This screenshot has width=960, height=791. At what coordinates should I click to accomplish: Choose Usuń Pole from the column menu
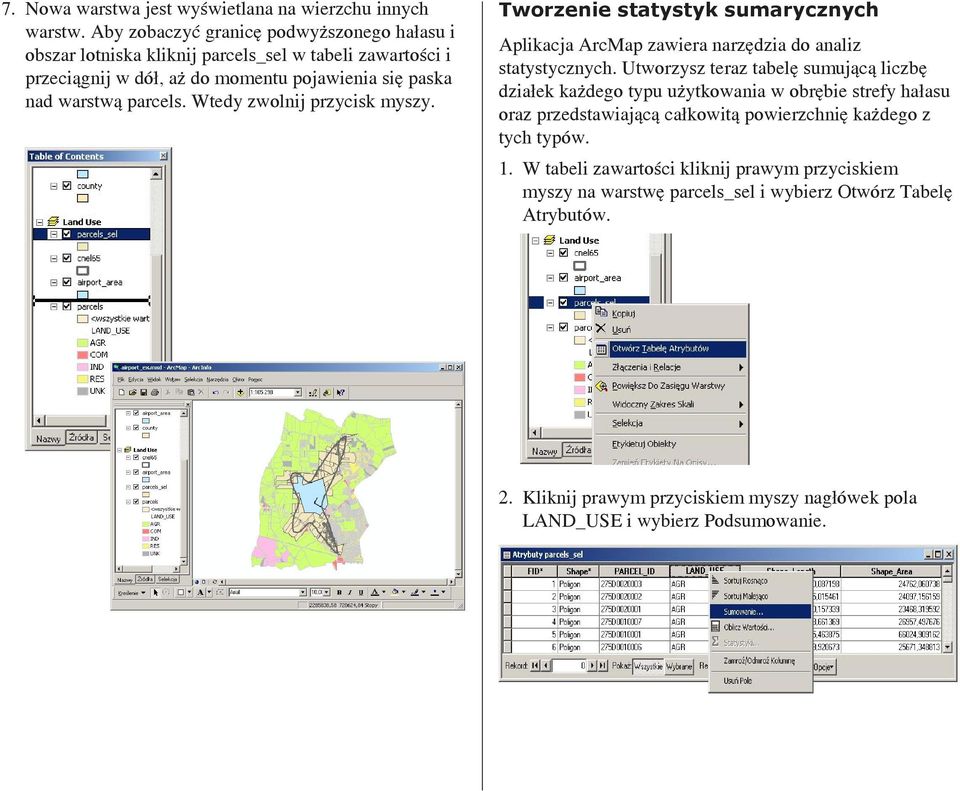tap(760, 681)
